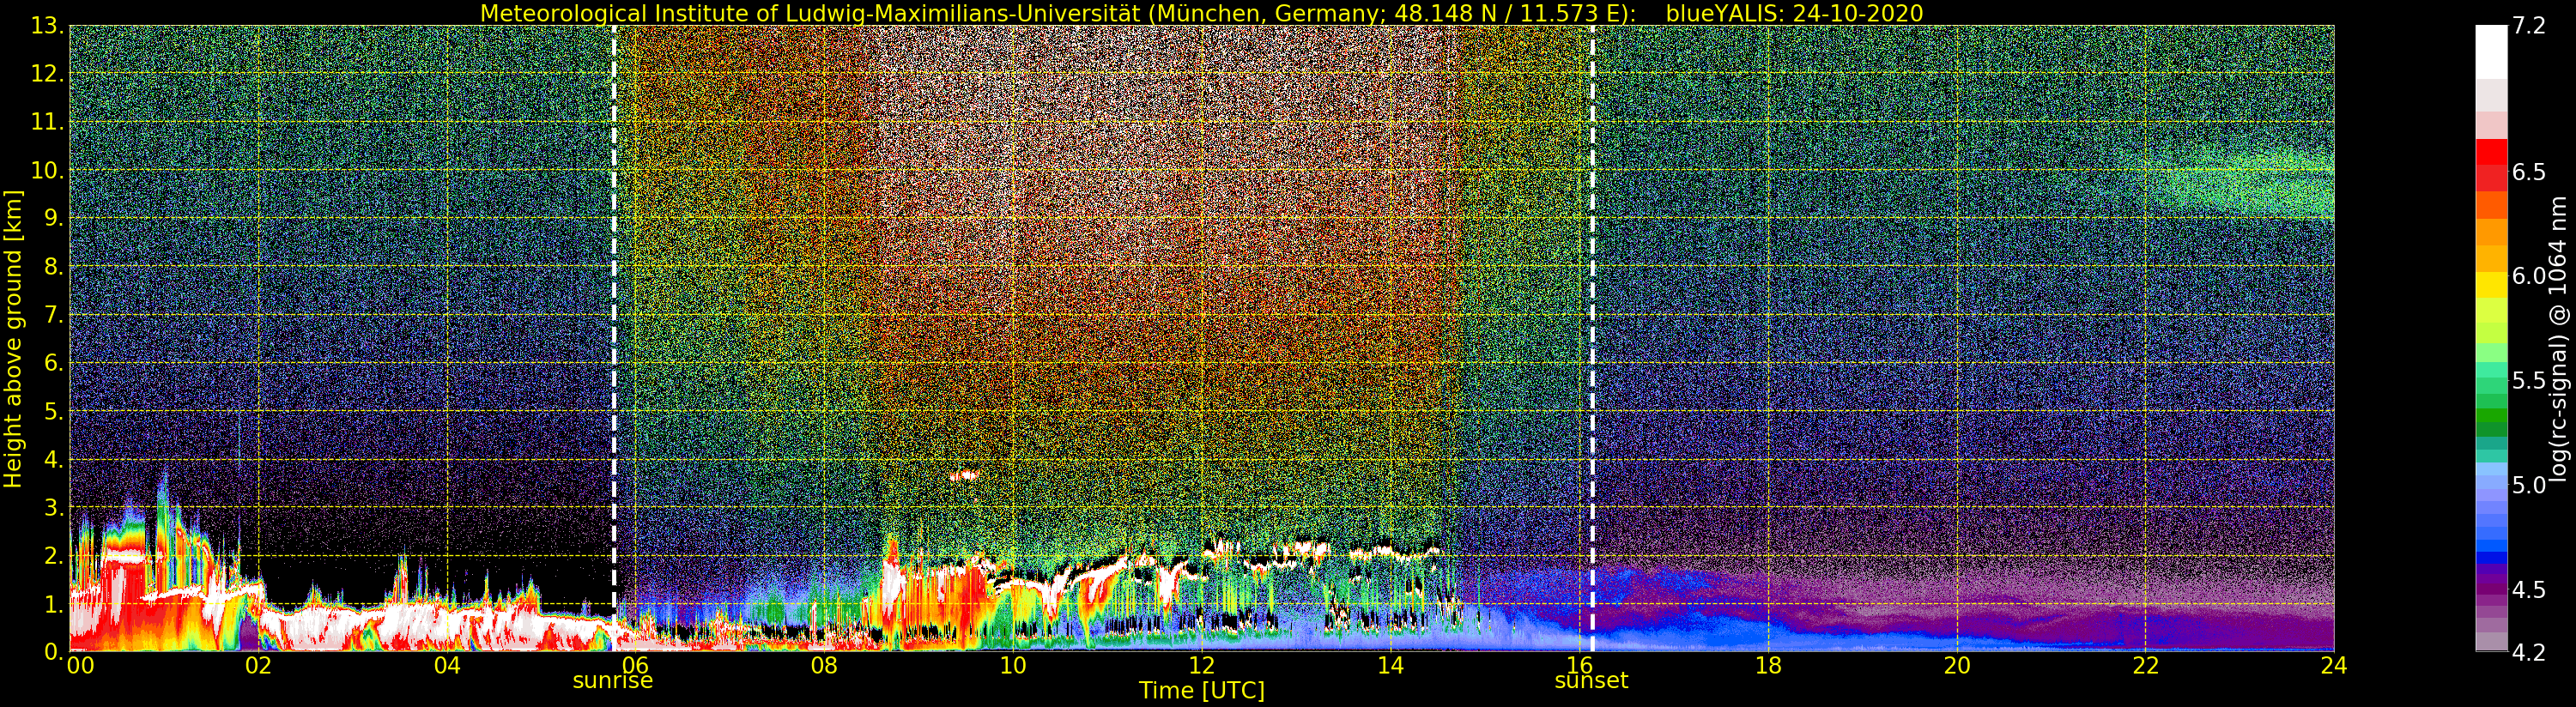The height and width of the screenshot is (707, 2576).
Task: Click the '22' tick on the time axis
Action: pyautogui.click(x=2145, y=666)
